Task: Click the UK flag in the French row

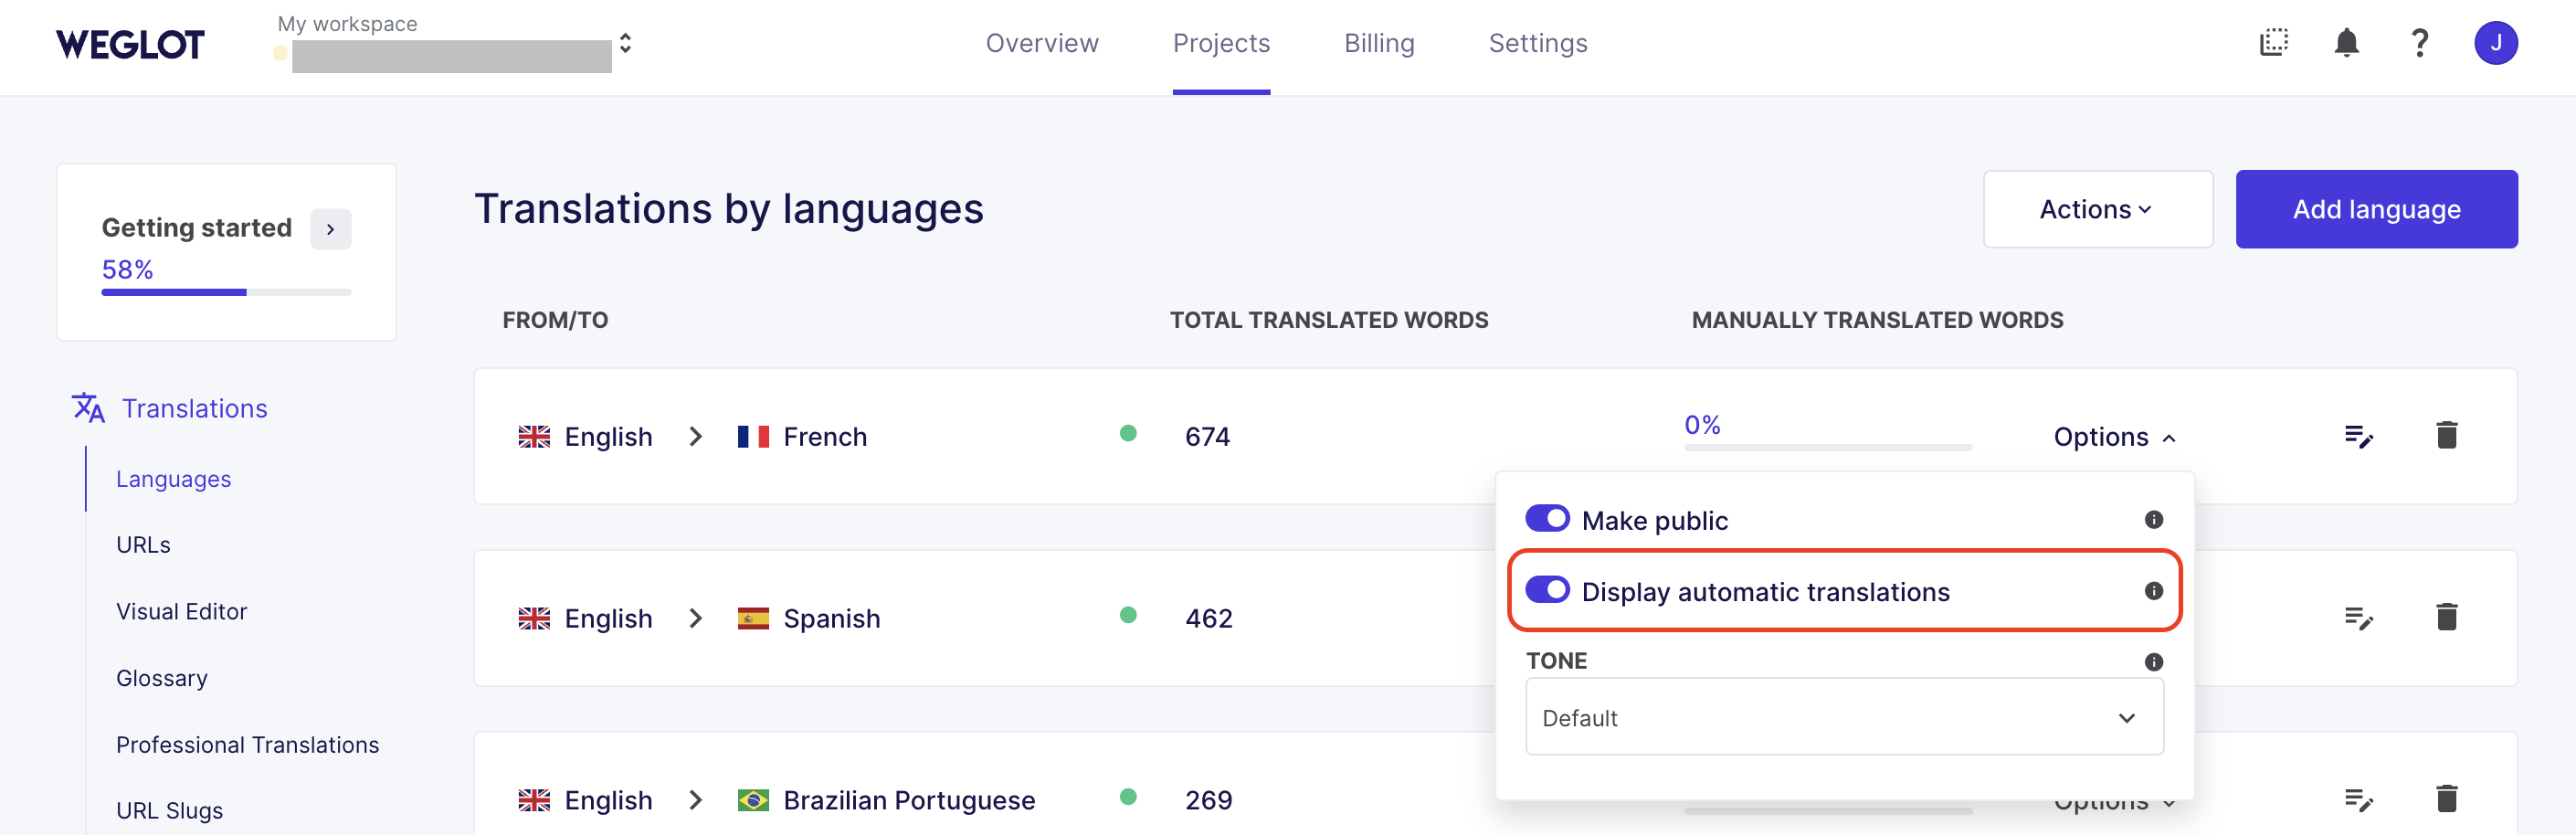Action: 534,437
